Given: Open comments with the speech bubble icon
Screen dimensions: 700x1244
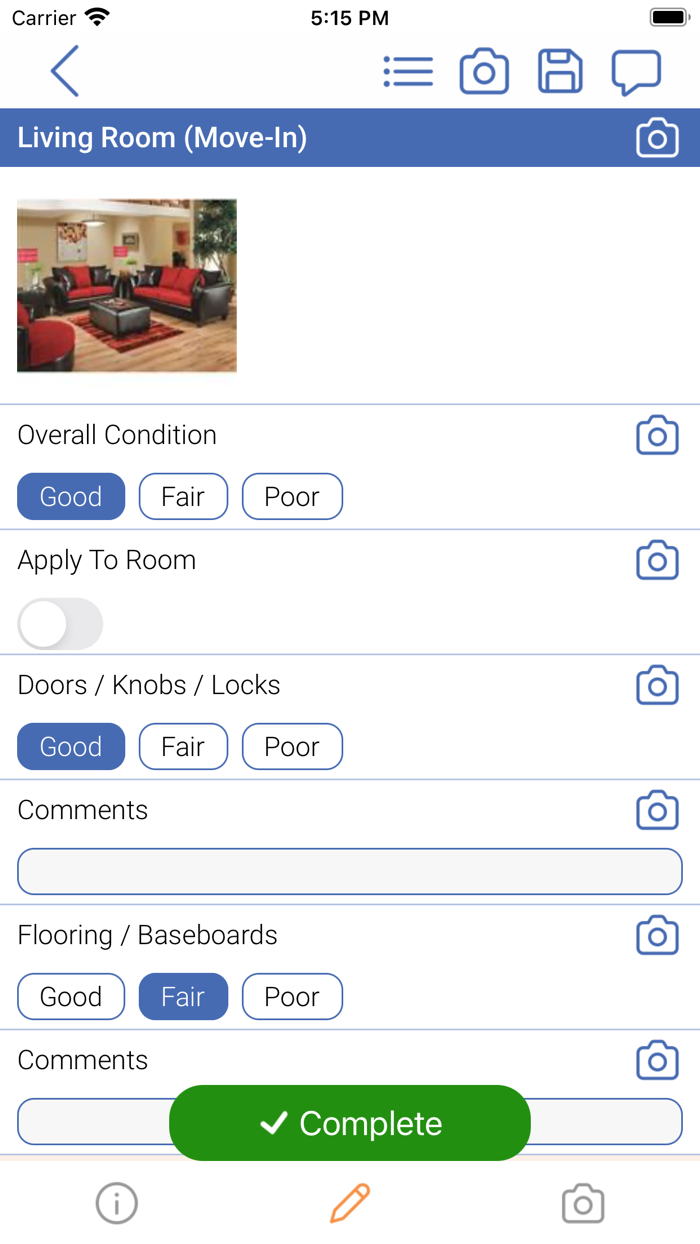Looking at the screenshot, I should [636, 71].
